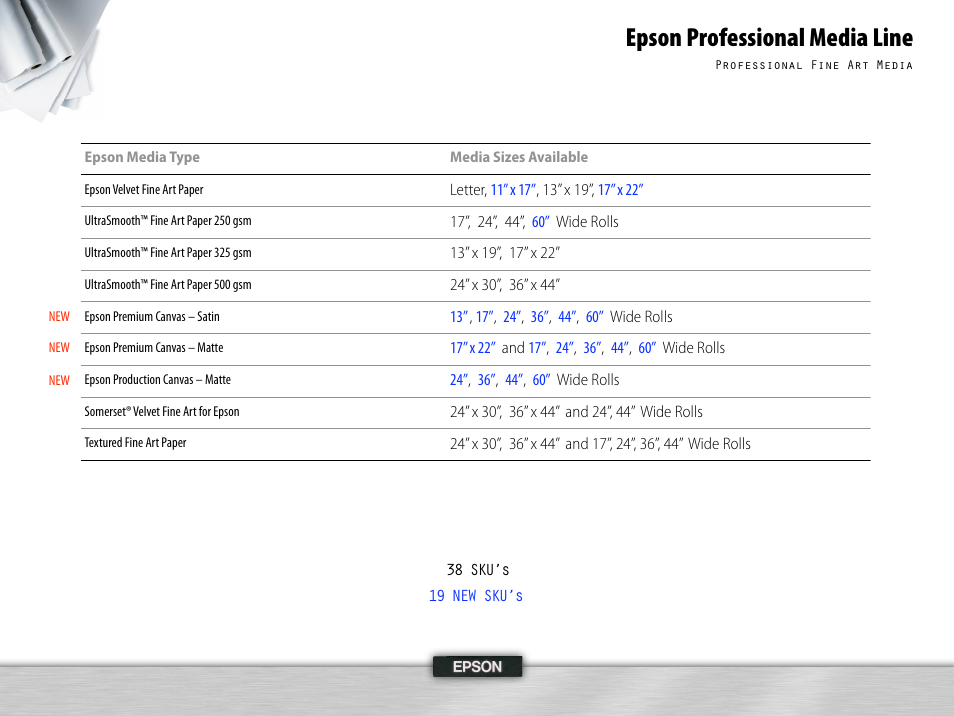Select the Epson Professional Media Line title

769,38
